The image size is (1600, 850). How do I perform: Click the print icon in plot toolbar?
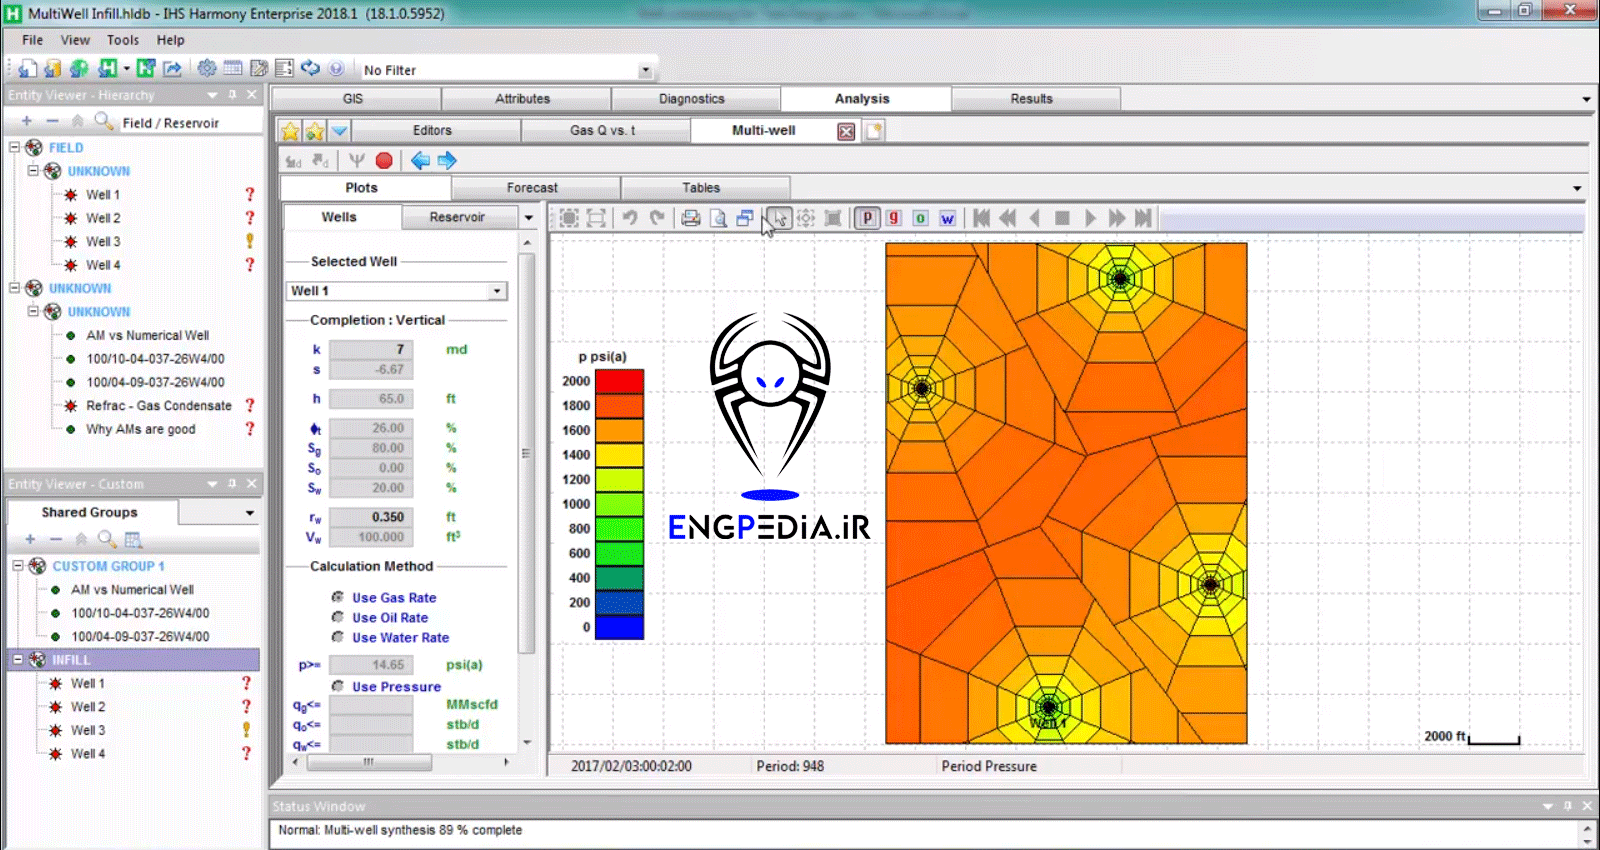pyautogui.click(x=690, y=218)
